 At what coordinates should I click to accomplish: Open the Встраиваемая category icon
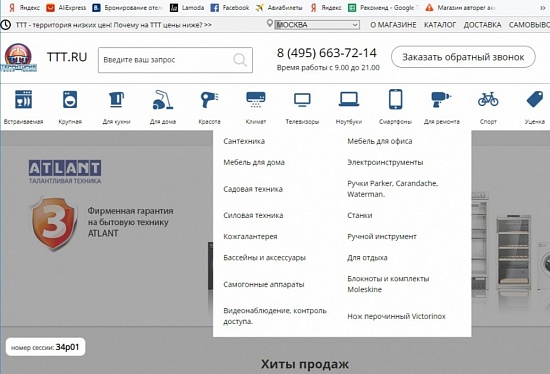[24, 100]
